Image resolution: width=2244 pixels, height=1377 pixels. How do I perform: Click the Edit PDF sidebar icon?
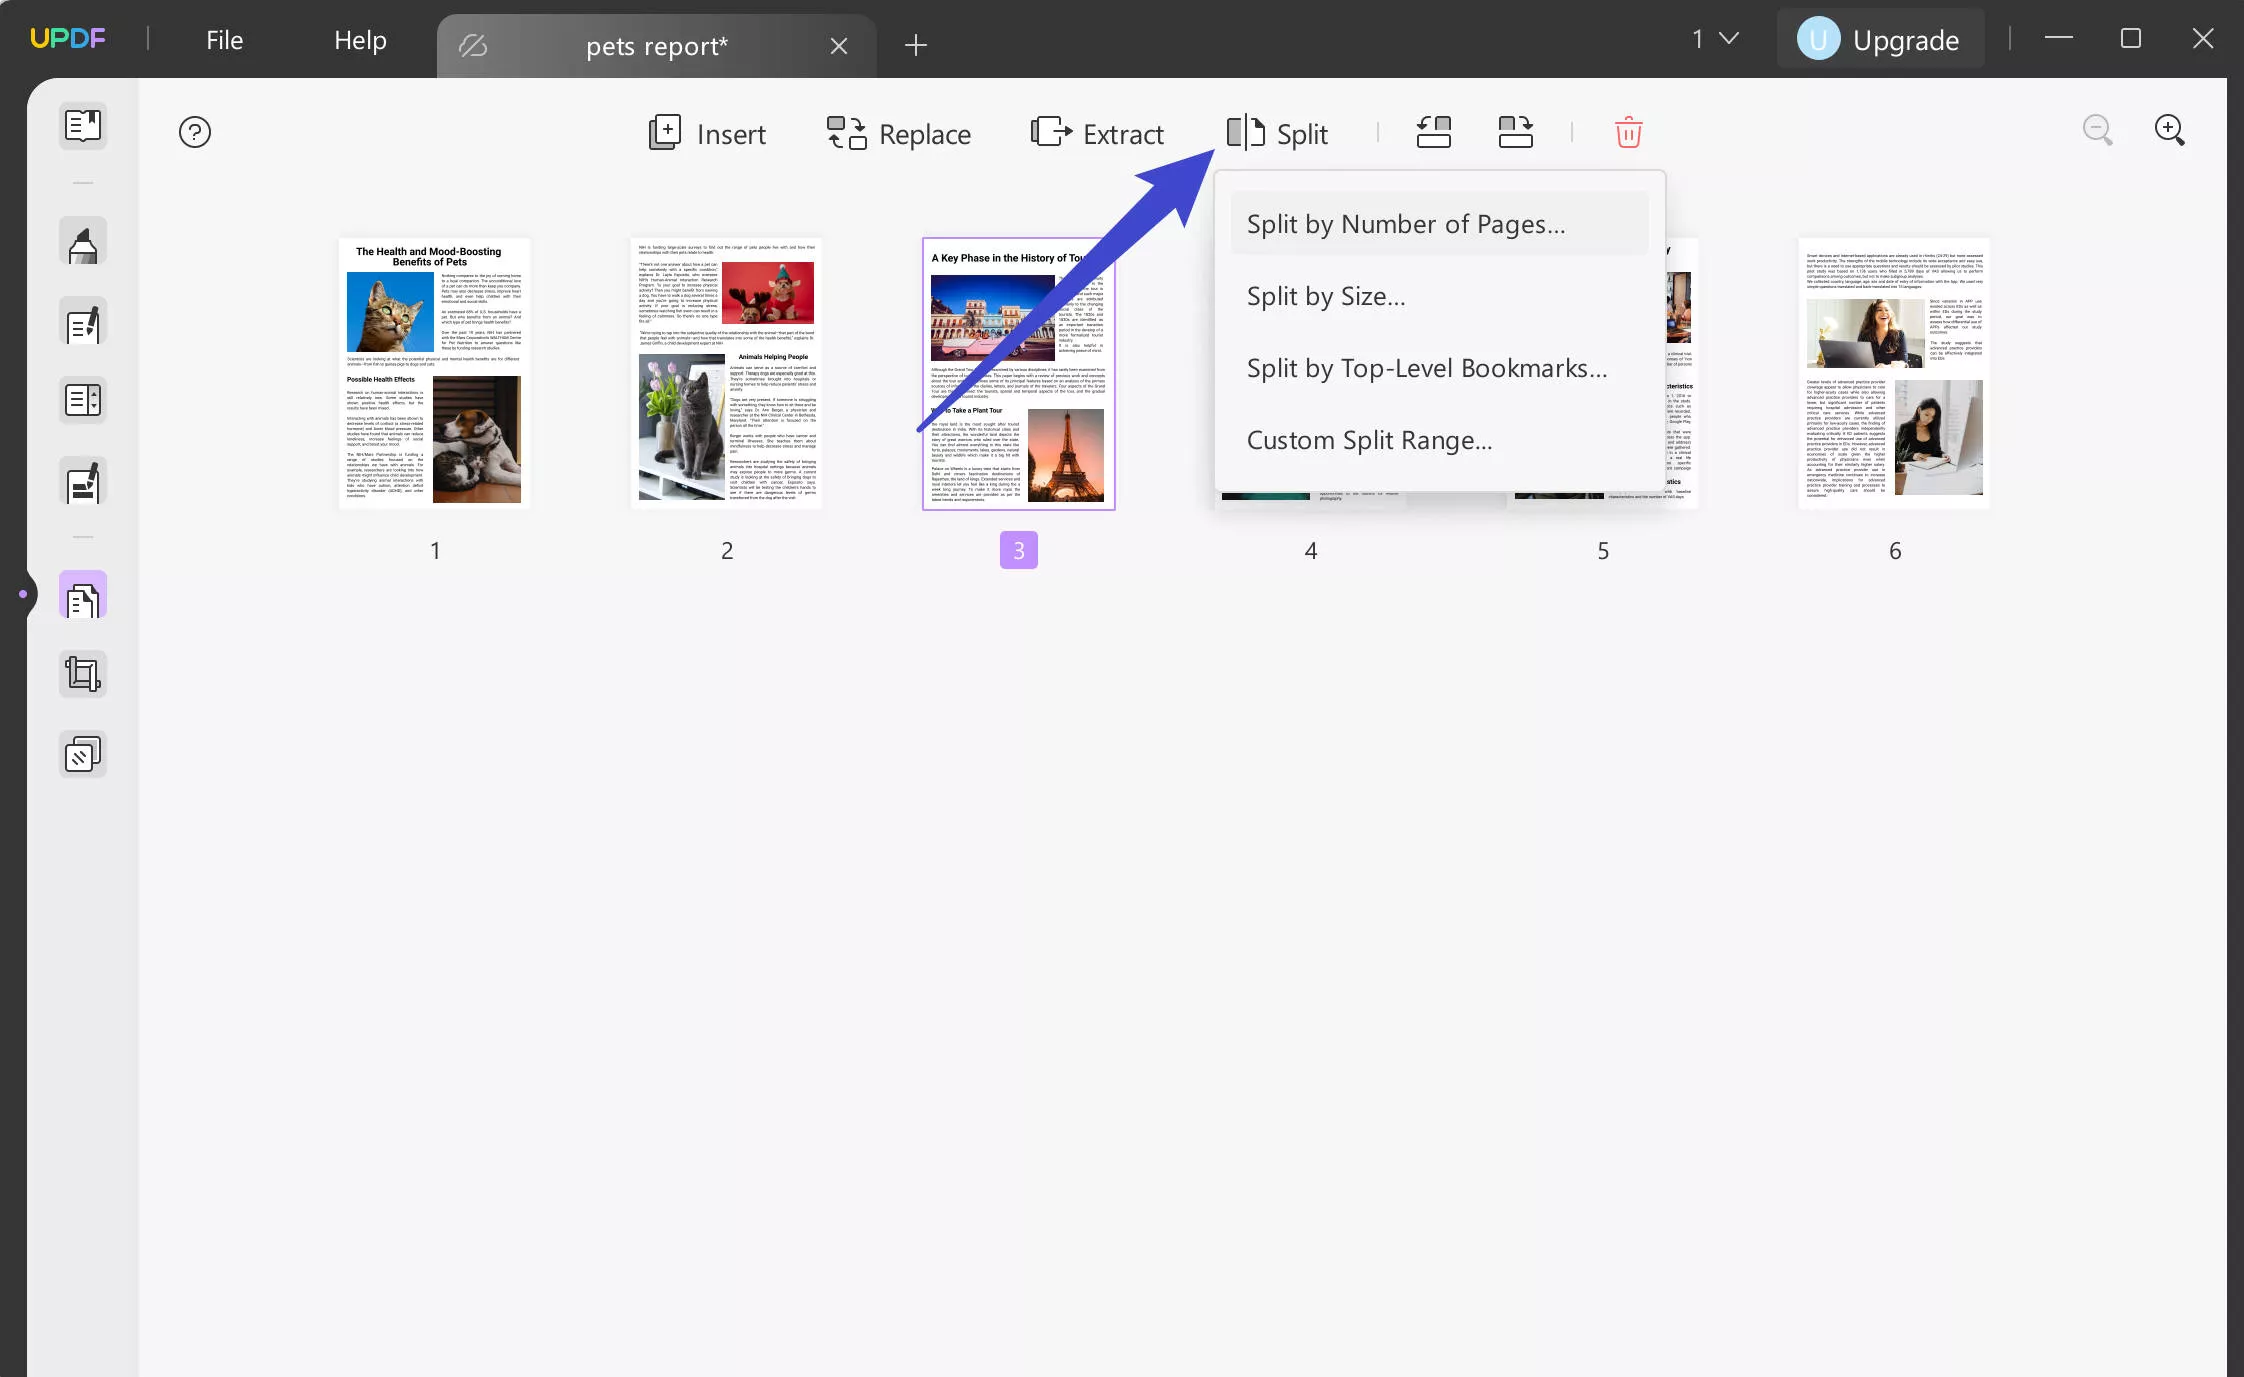[83, 325]
